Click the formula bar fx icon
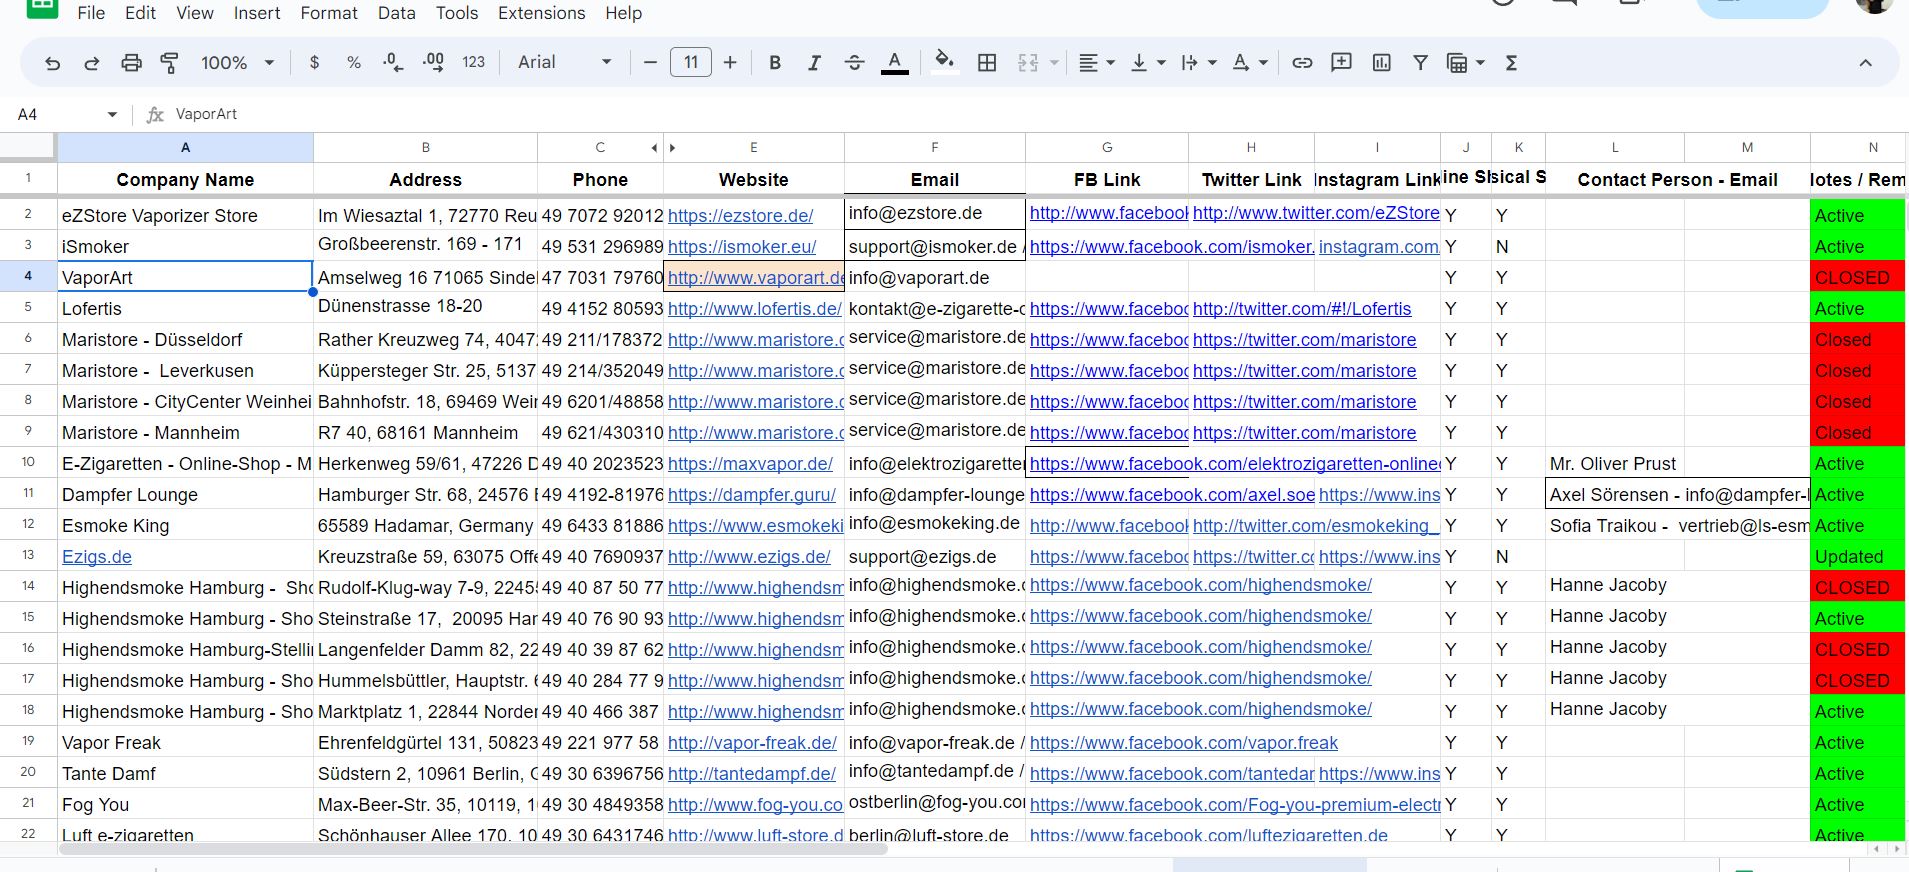Screen dimensions: 1909x872 (x=155, y=115)
